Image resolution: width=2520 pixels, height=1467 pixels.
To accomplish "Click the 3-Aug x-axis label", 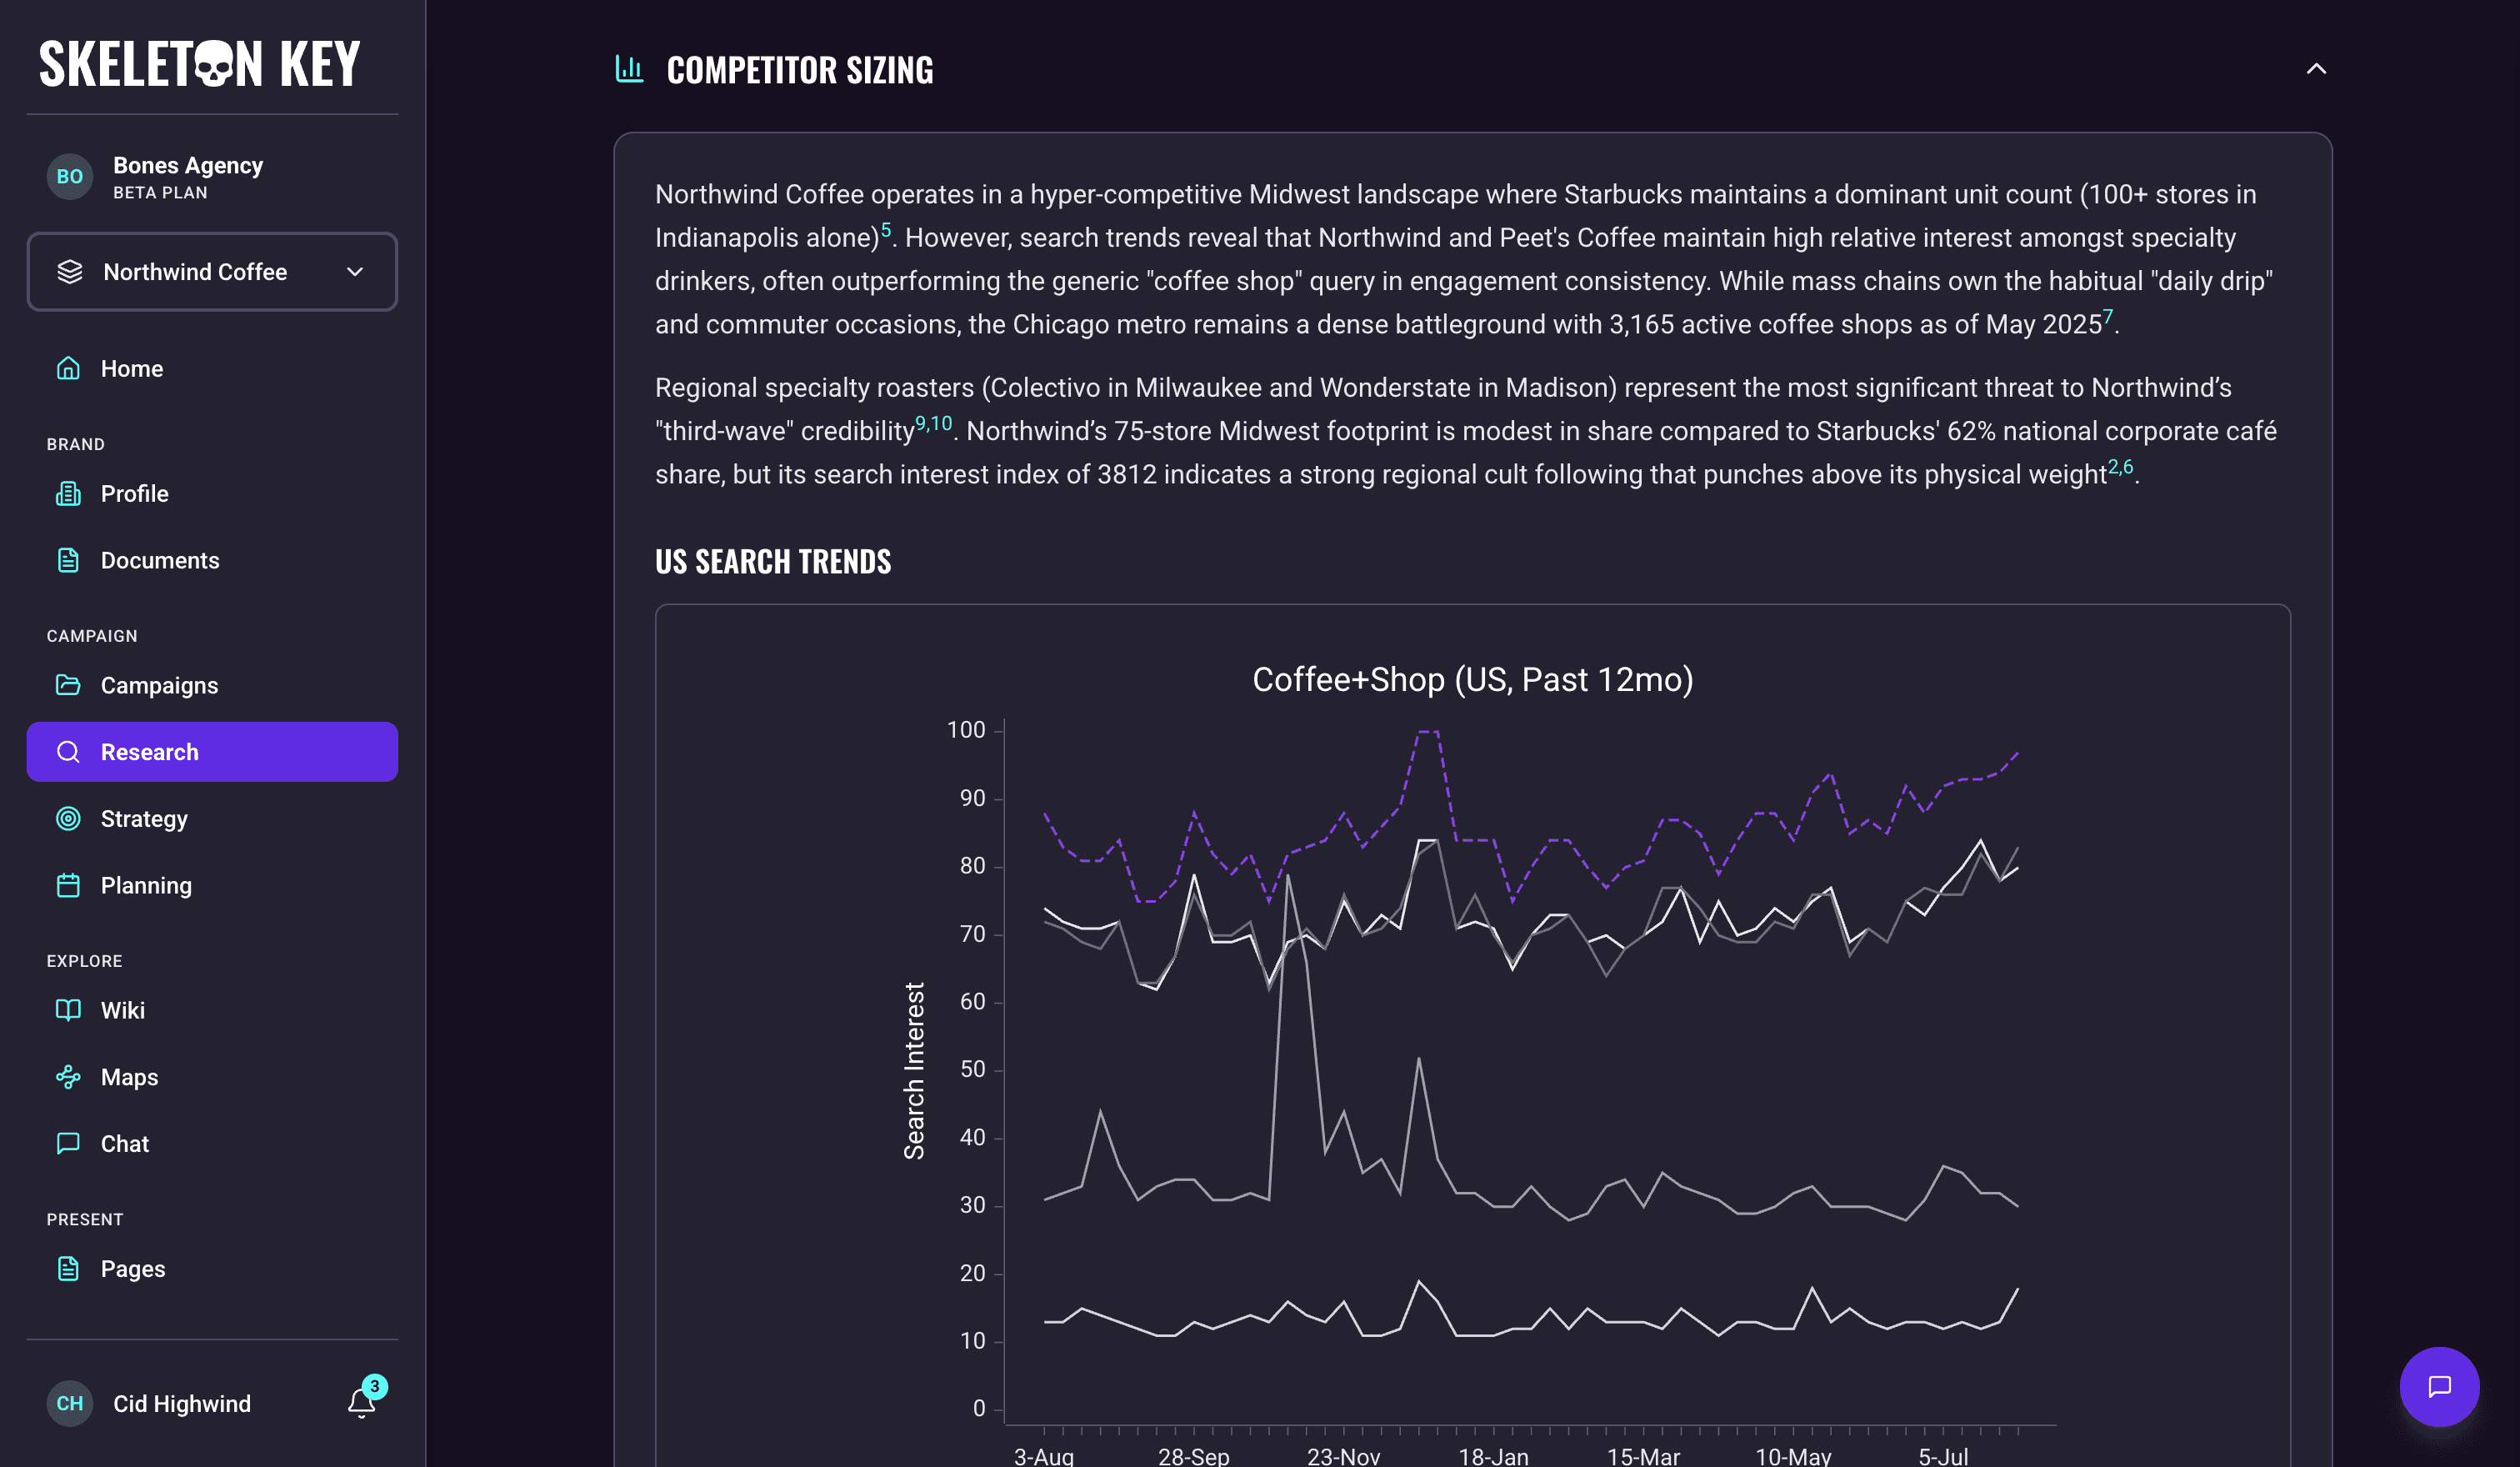I will 1044,1456.
